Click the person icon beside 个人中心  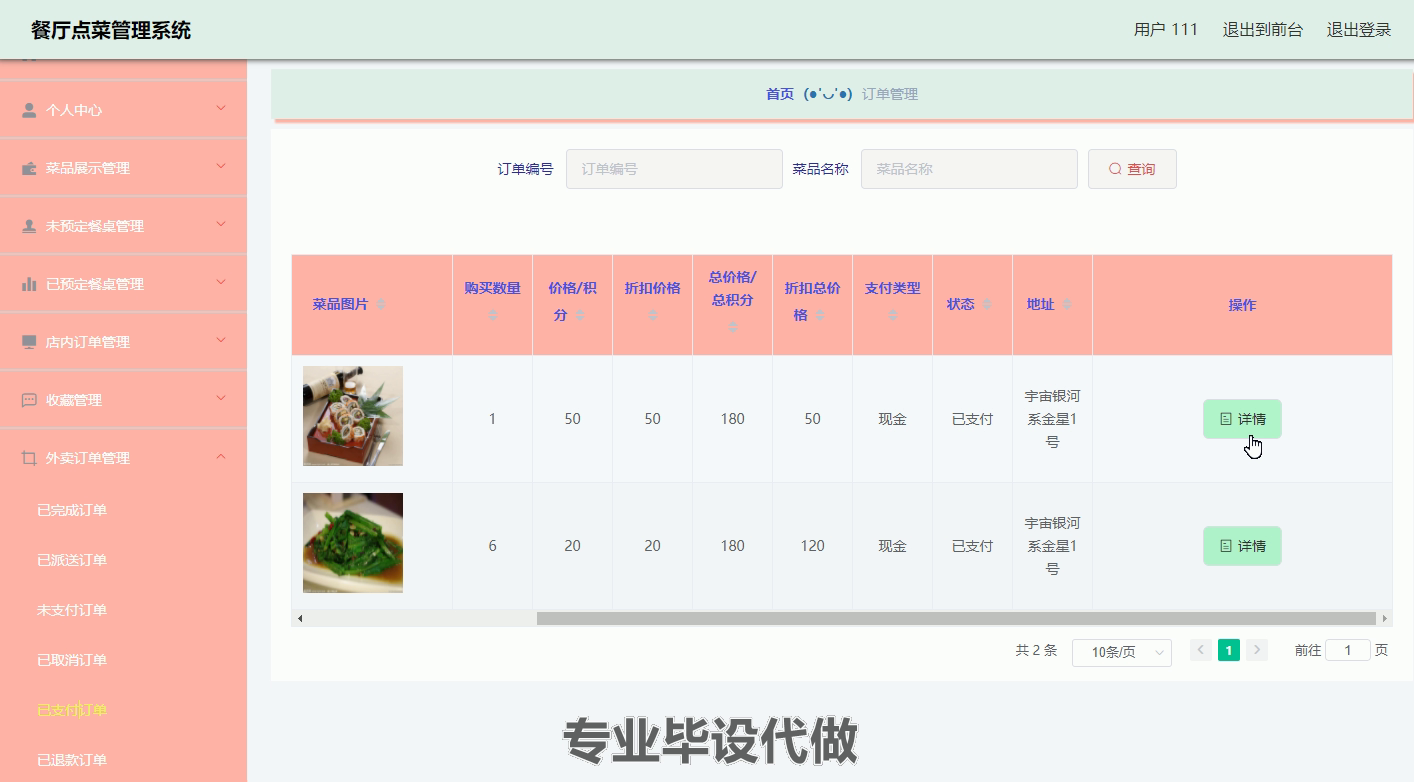29,110
